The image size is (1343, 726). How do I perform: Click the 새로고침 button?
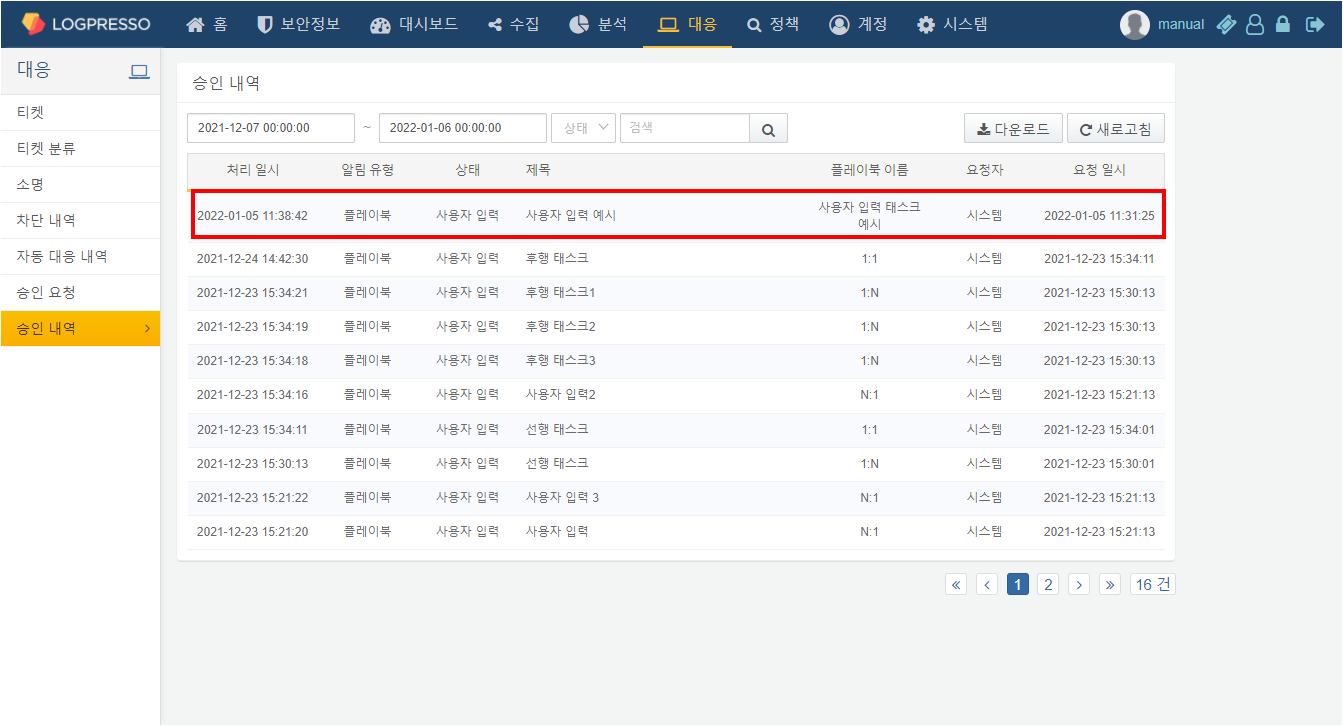tap(1116, 129)
